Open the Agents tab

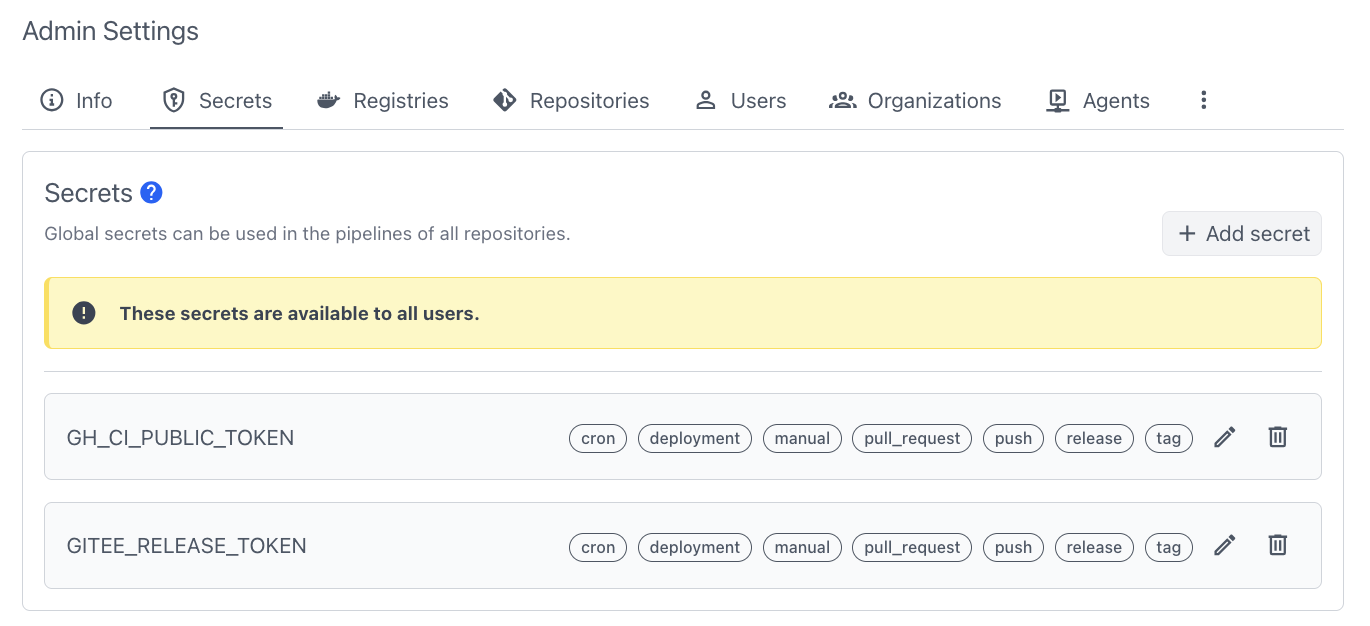[1097, 100]
